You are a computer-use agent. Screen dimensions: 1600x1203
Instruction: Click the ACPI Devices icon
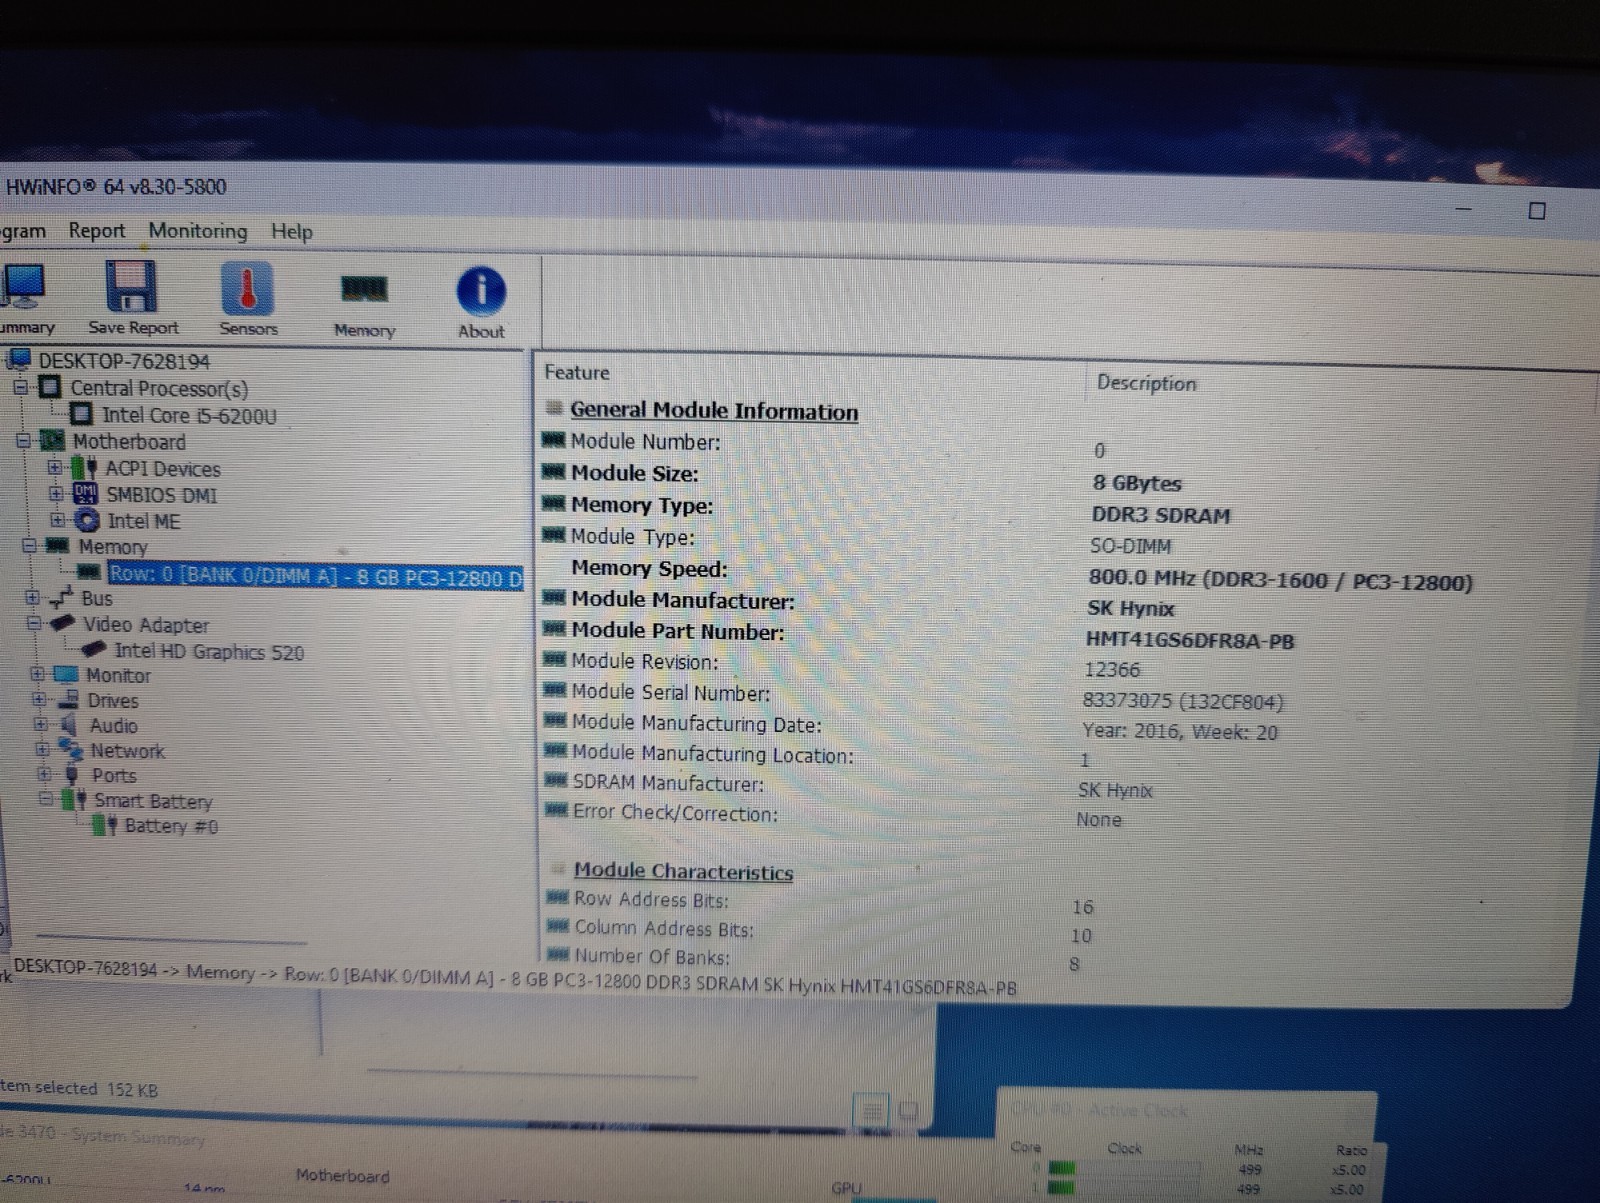coord(85,468)
